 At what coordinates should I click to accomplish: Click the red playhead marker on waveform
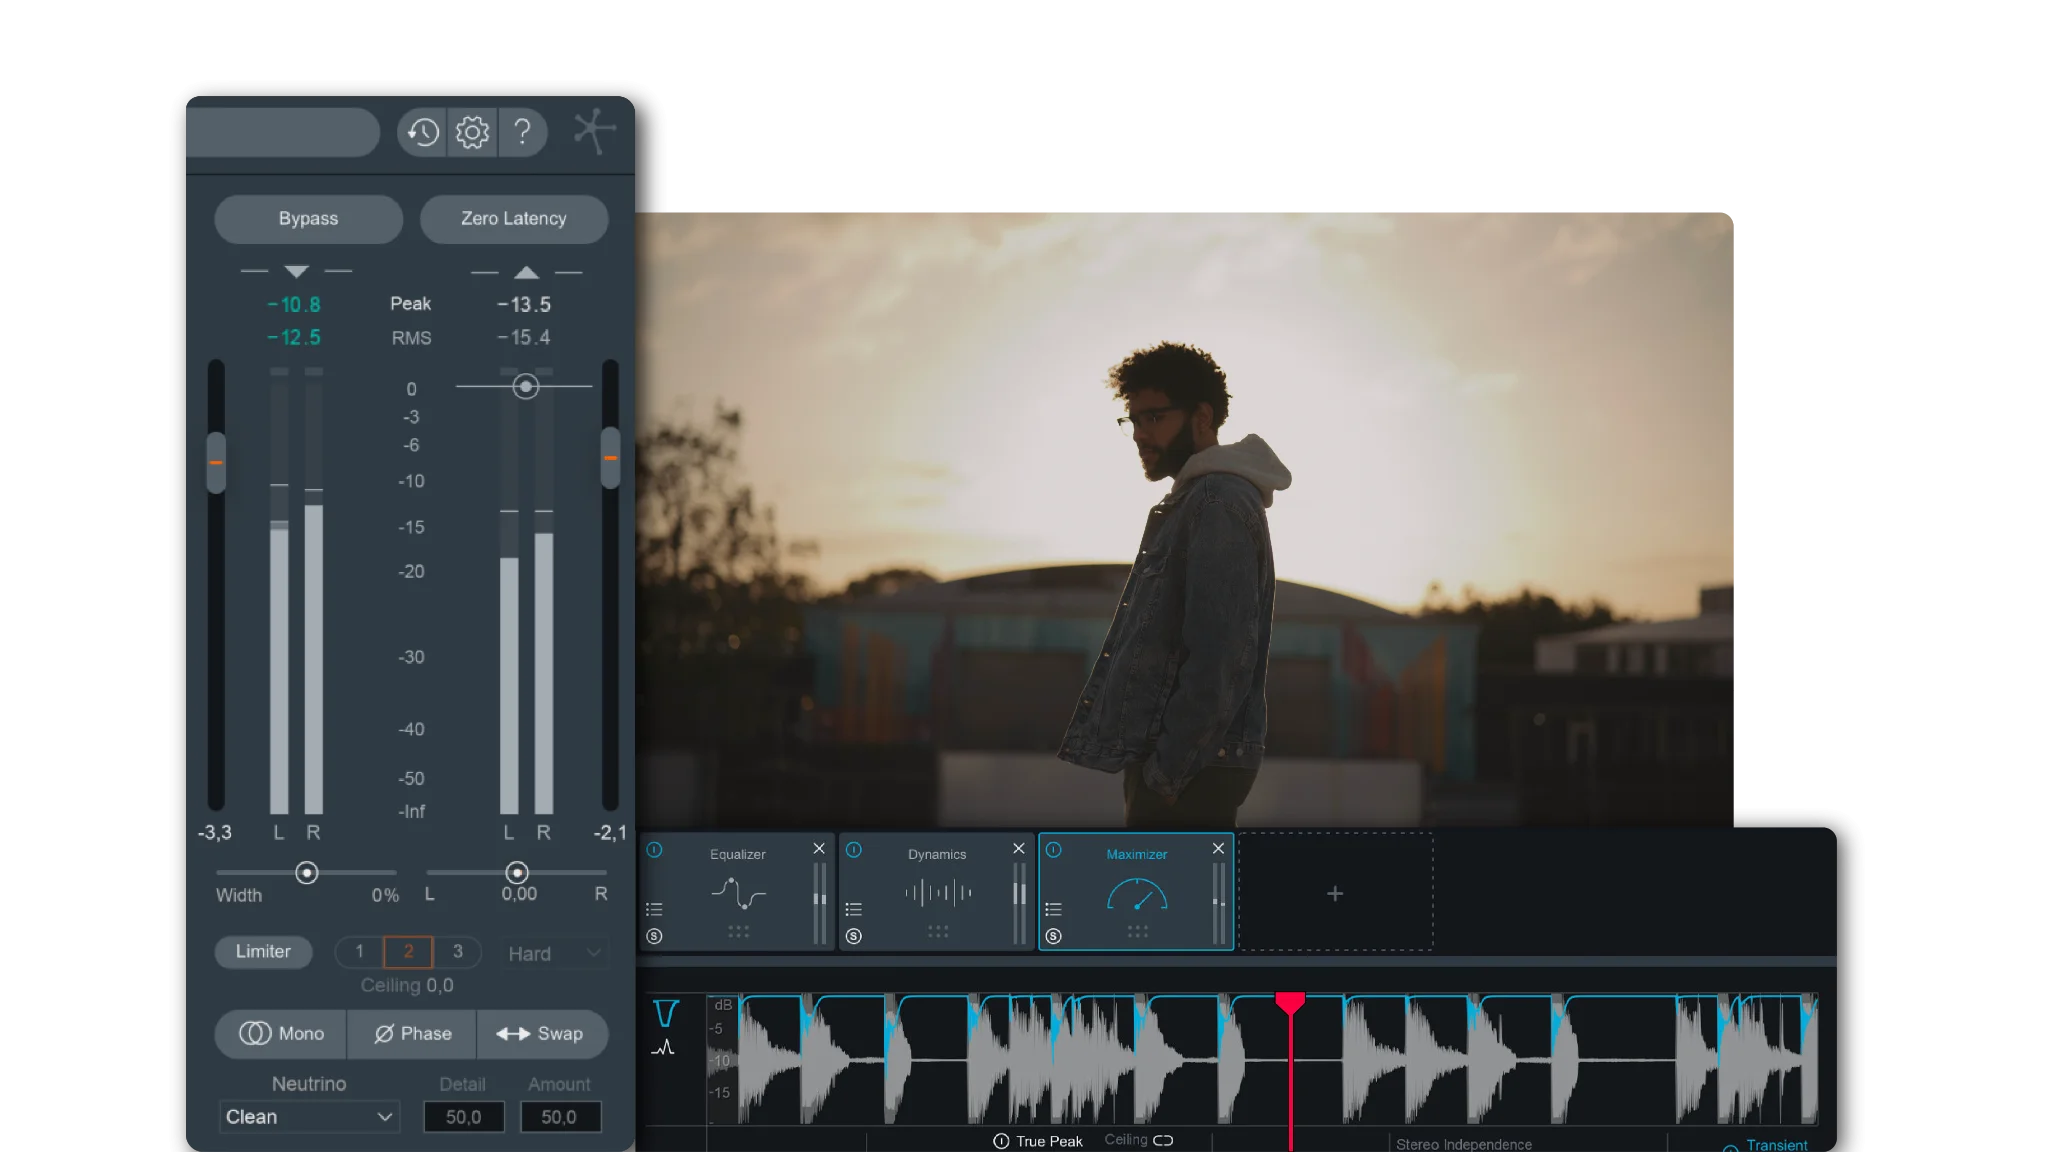tap(1290, 1003)
